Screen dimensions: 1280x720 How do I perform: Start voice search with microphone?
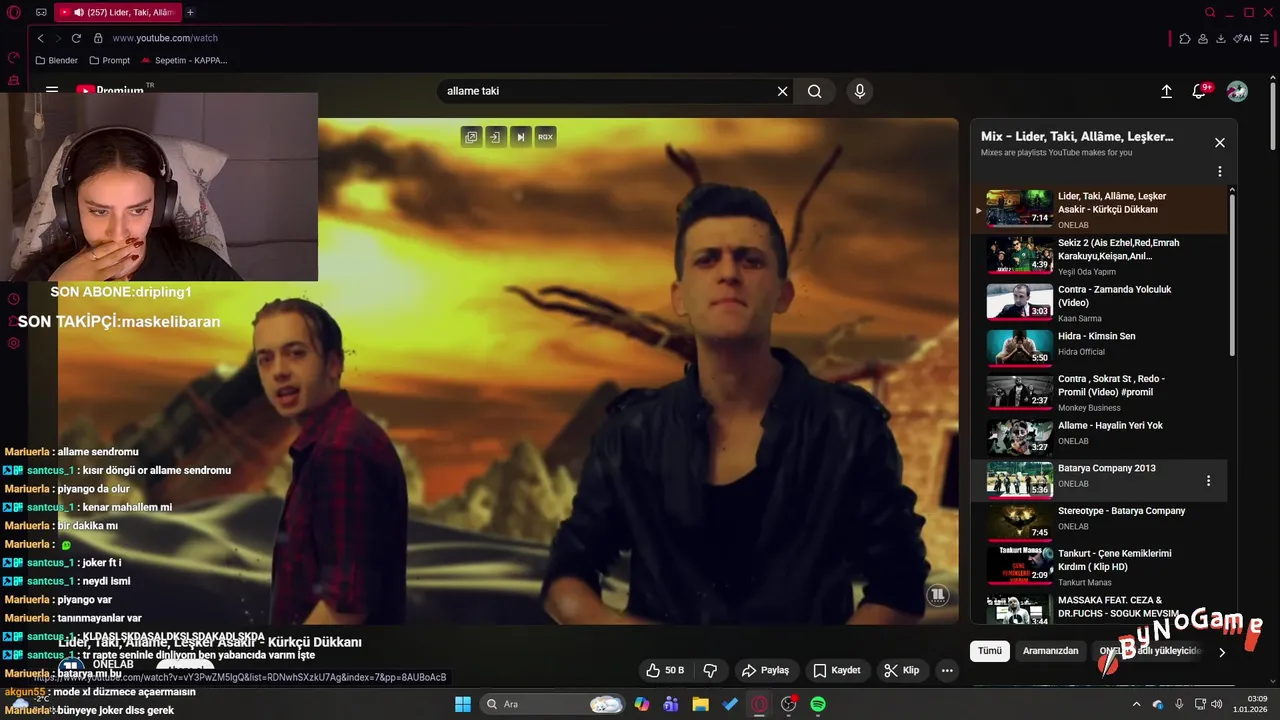point(859,91)
